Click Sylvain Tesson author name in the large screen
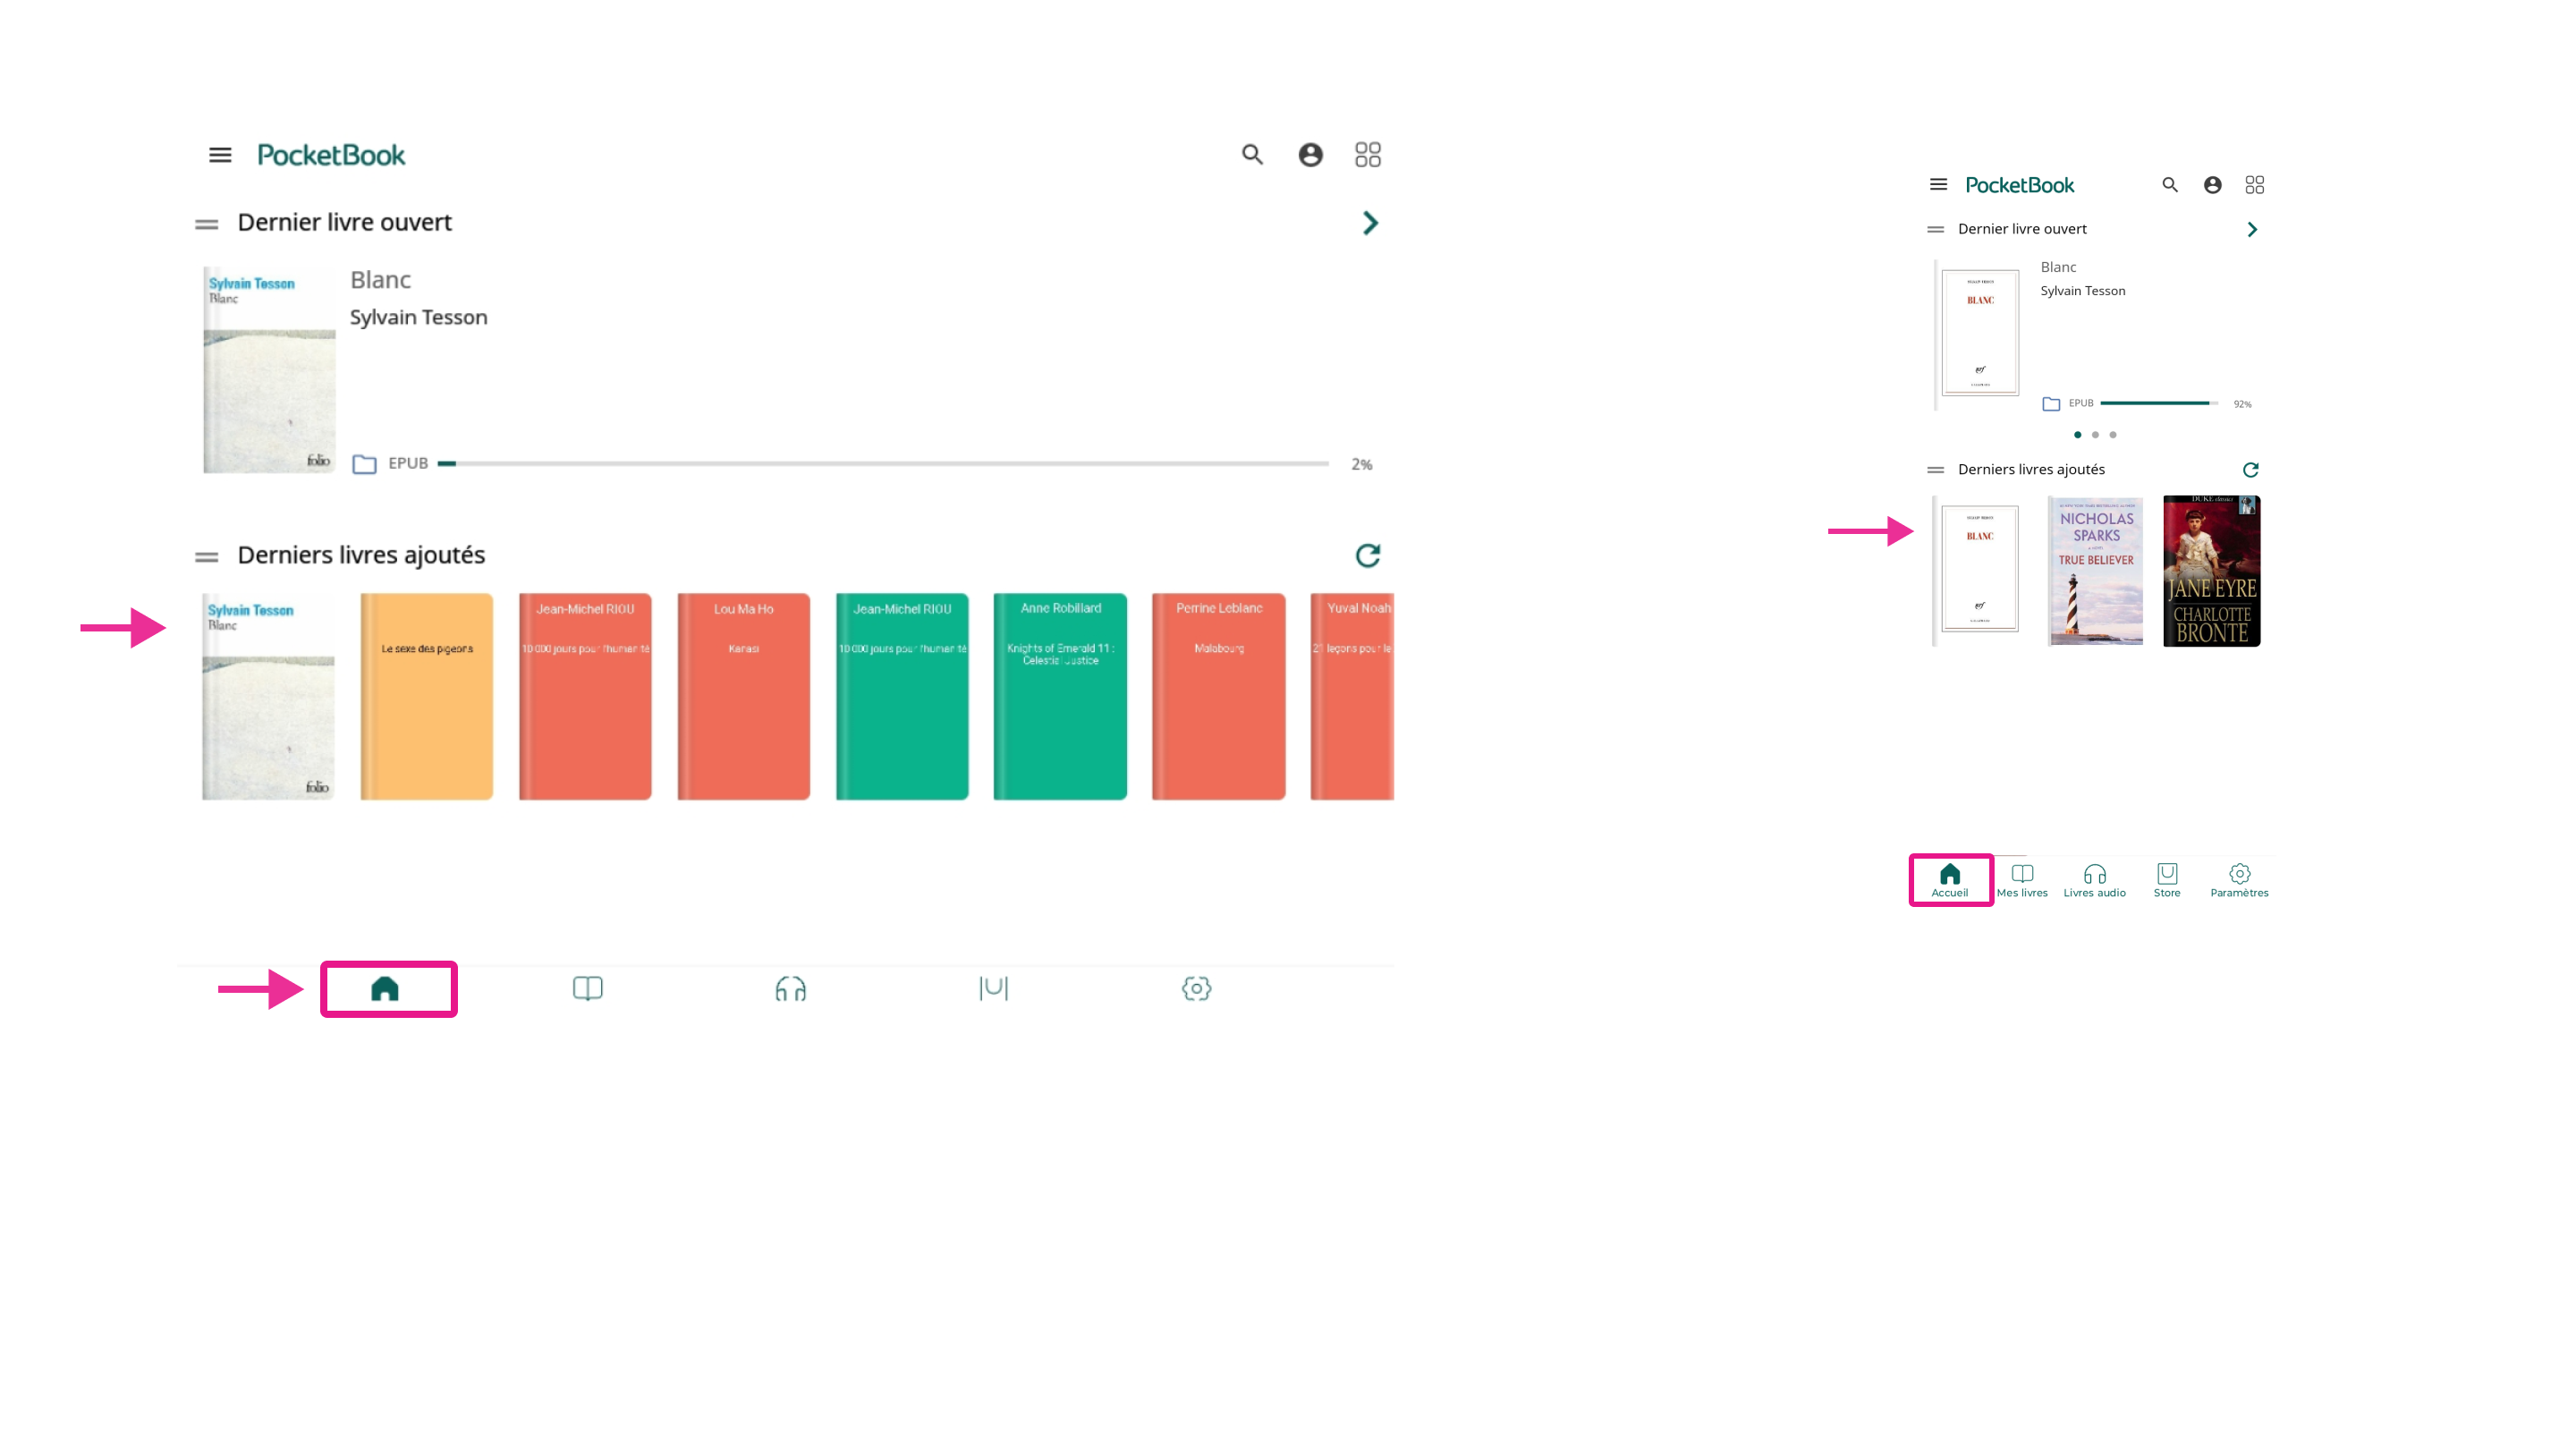 point(418,317)
